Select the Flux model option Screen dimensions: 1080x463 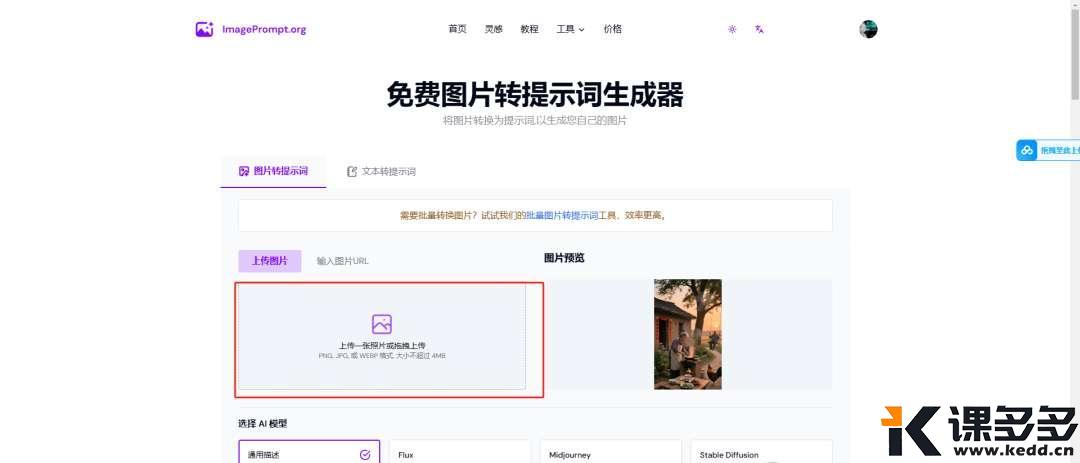click(460, 452)
